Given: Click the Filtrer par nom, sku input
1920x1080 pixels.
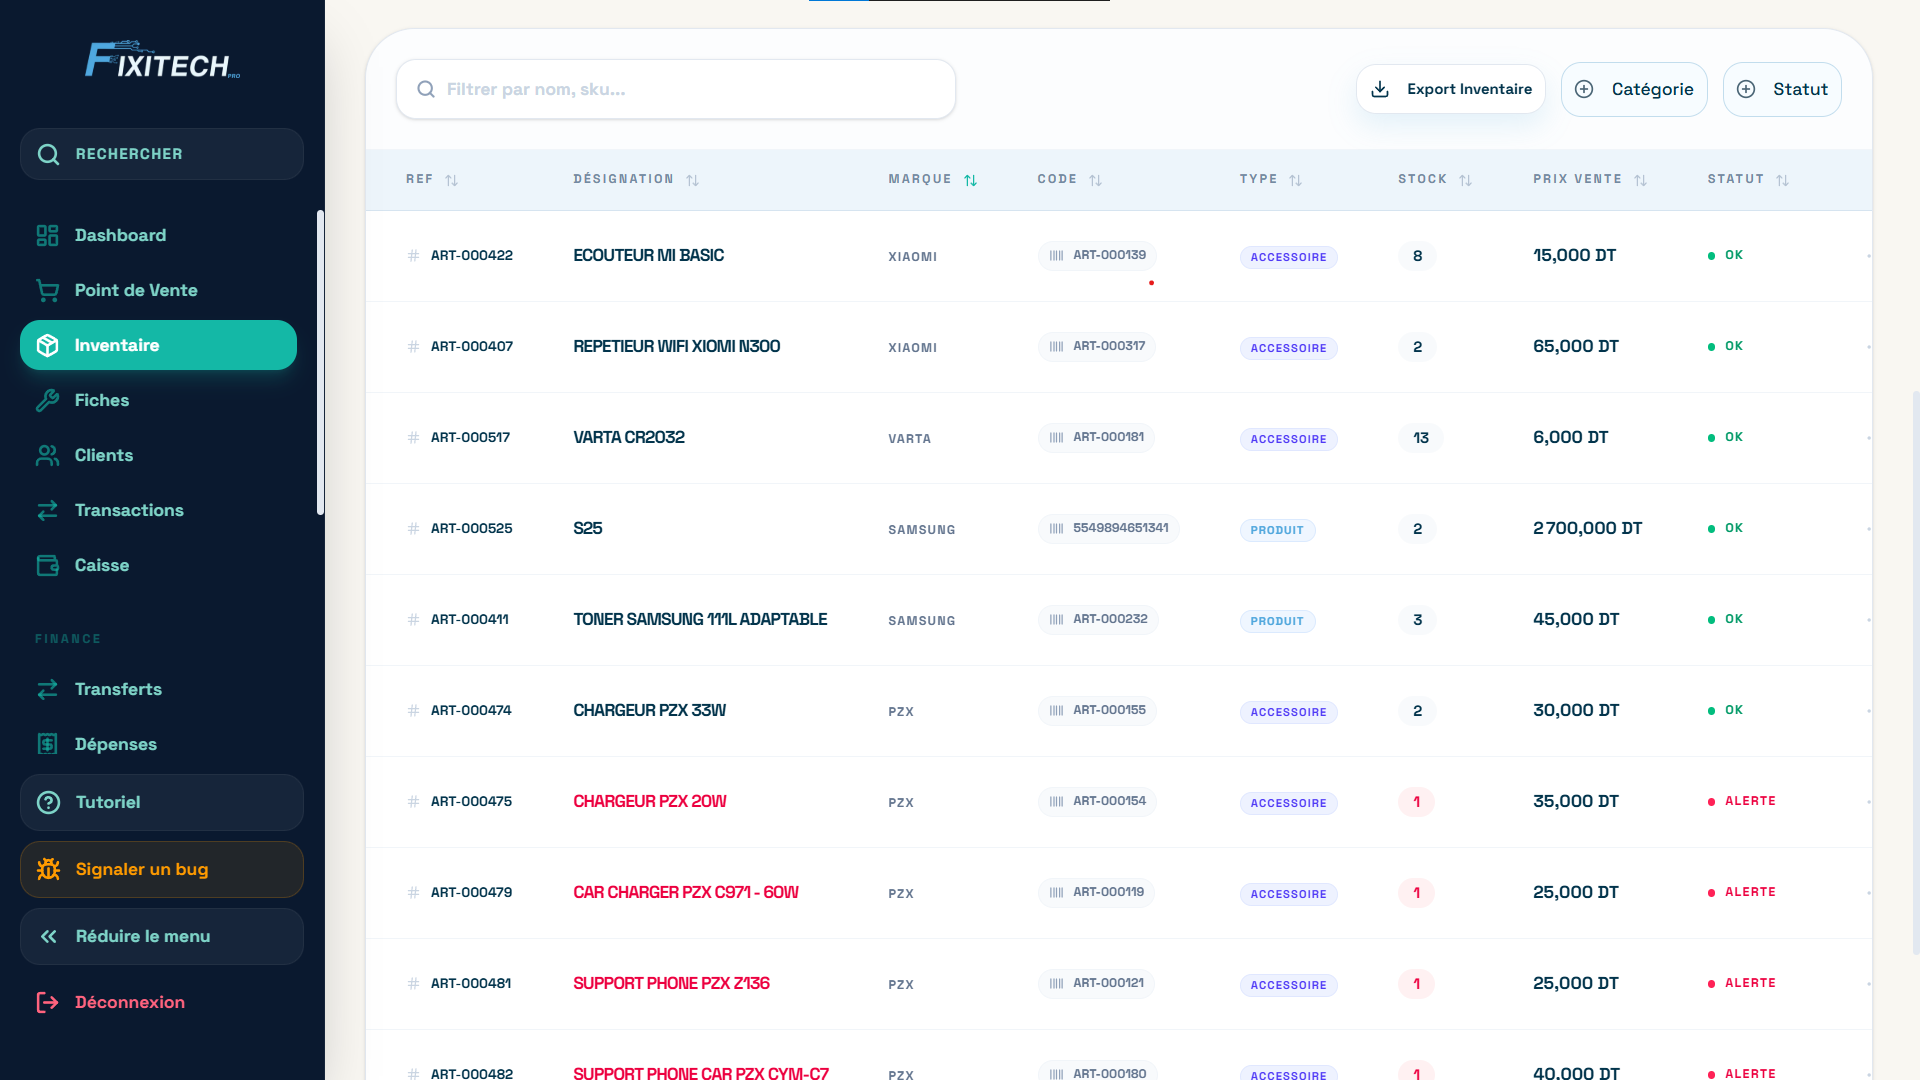Looking at the screenshot, I should click(x=676, y=89).
